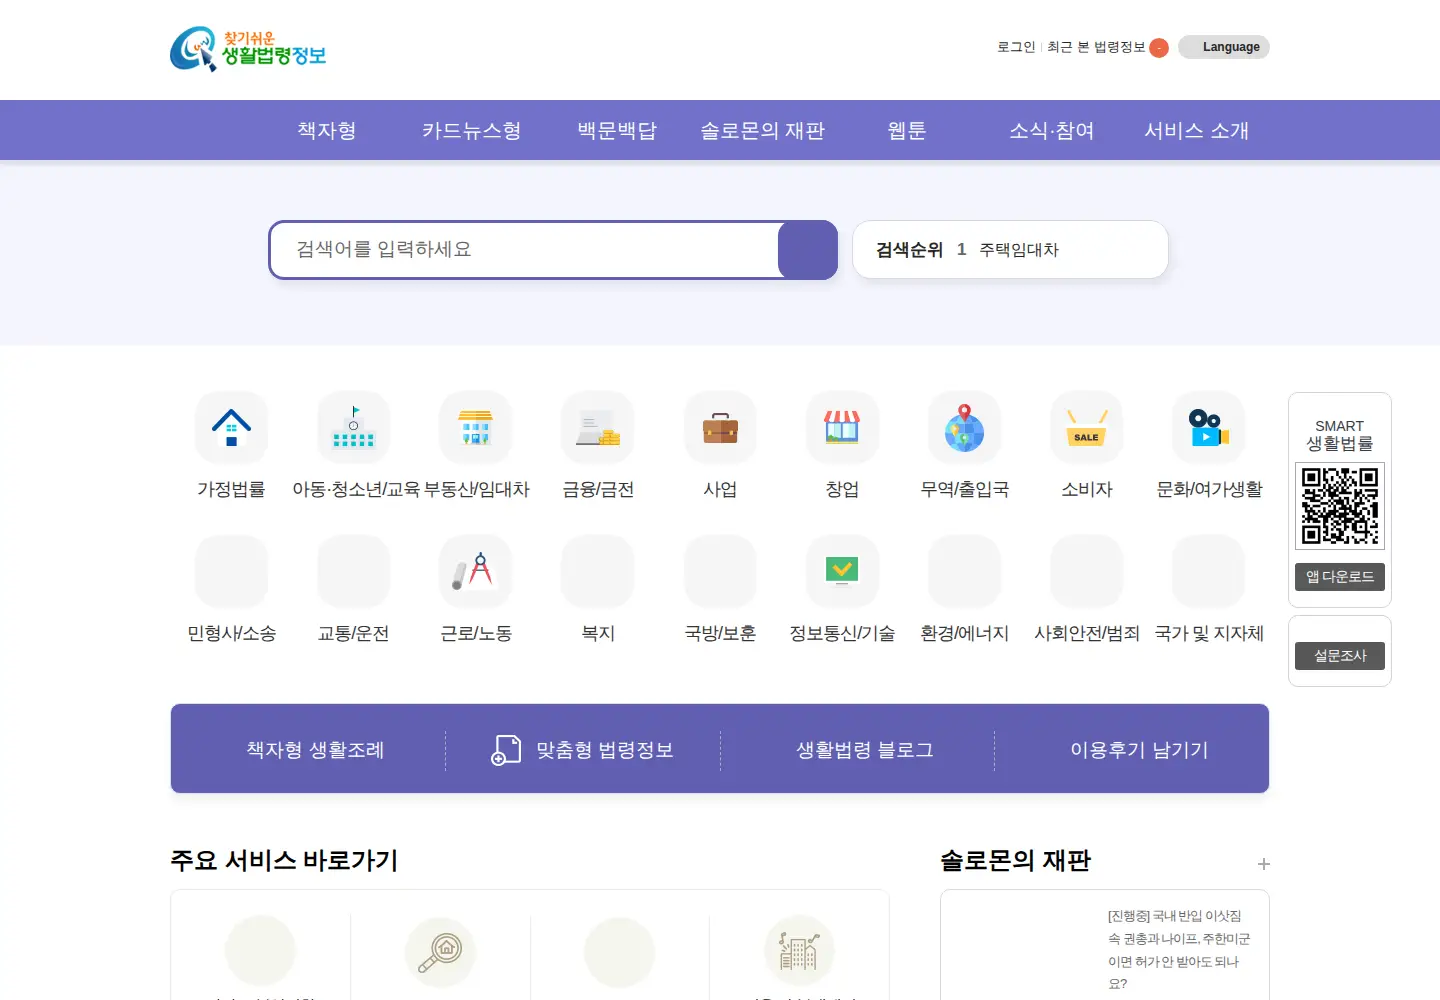Open the 민형사/소송 category
Screen dimensions: 1440x1000
tap(231, 633)
